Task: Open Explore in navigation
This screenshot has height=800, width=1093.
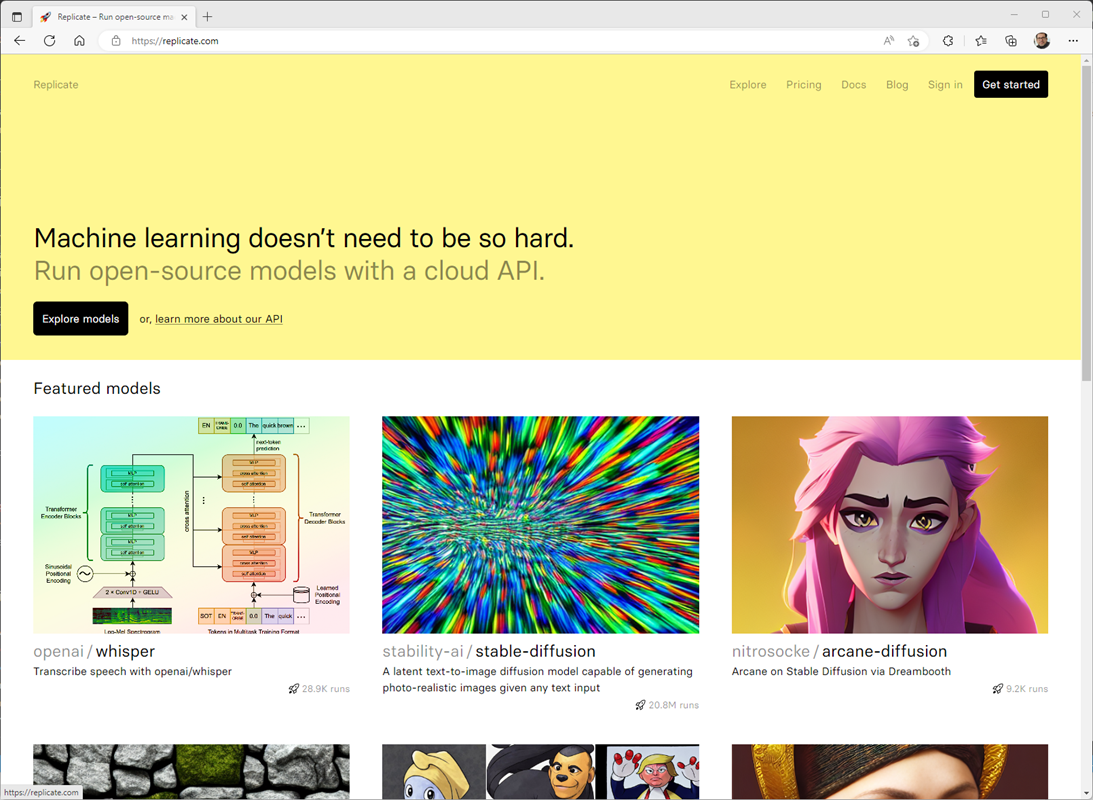Action: [x=747, y=84]
